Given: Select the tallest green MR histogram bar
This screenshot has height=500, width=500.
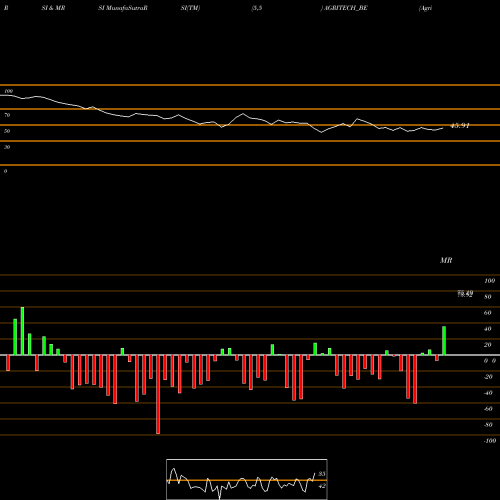Looking at the screenshot, I should click(22, 331).
